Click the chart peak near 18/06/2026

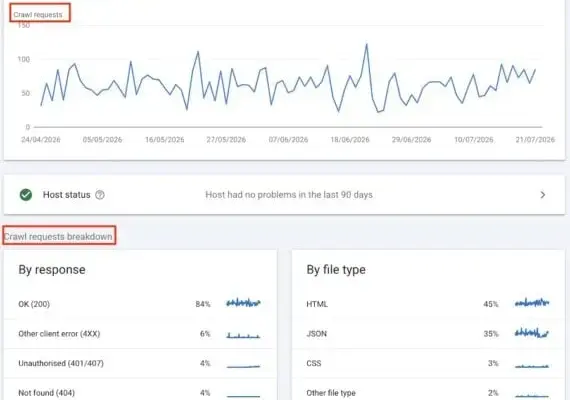pos(366,44)
